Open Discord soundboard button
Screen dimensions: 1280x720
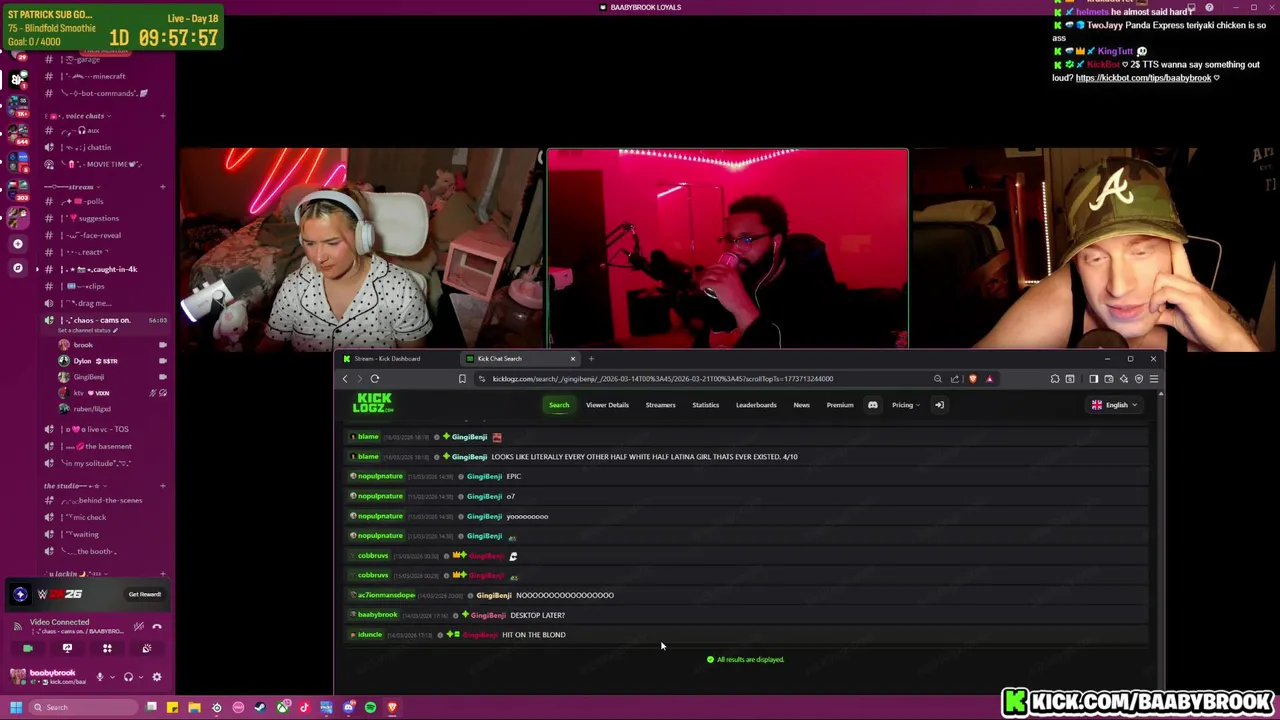coord(146,649)
